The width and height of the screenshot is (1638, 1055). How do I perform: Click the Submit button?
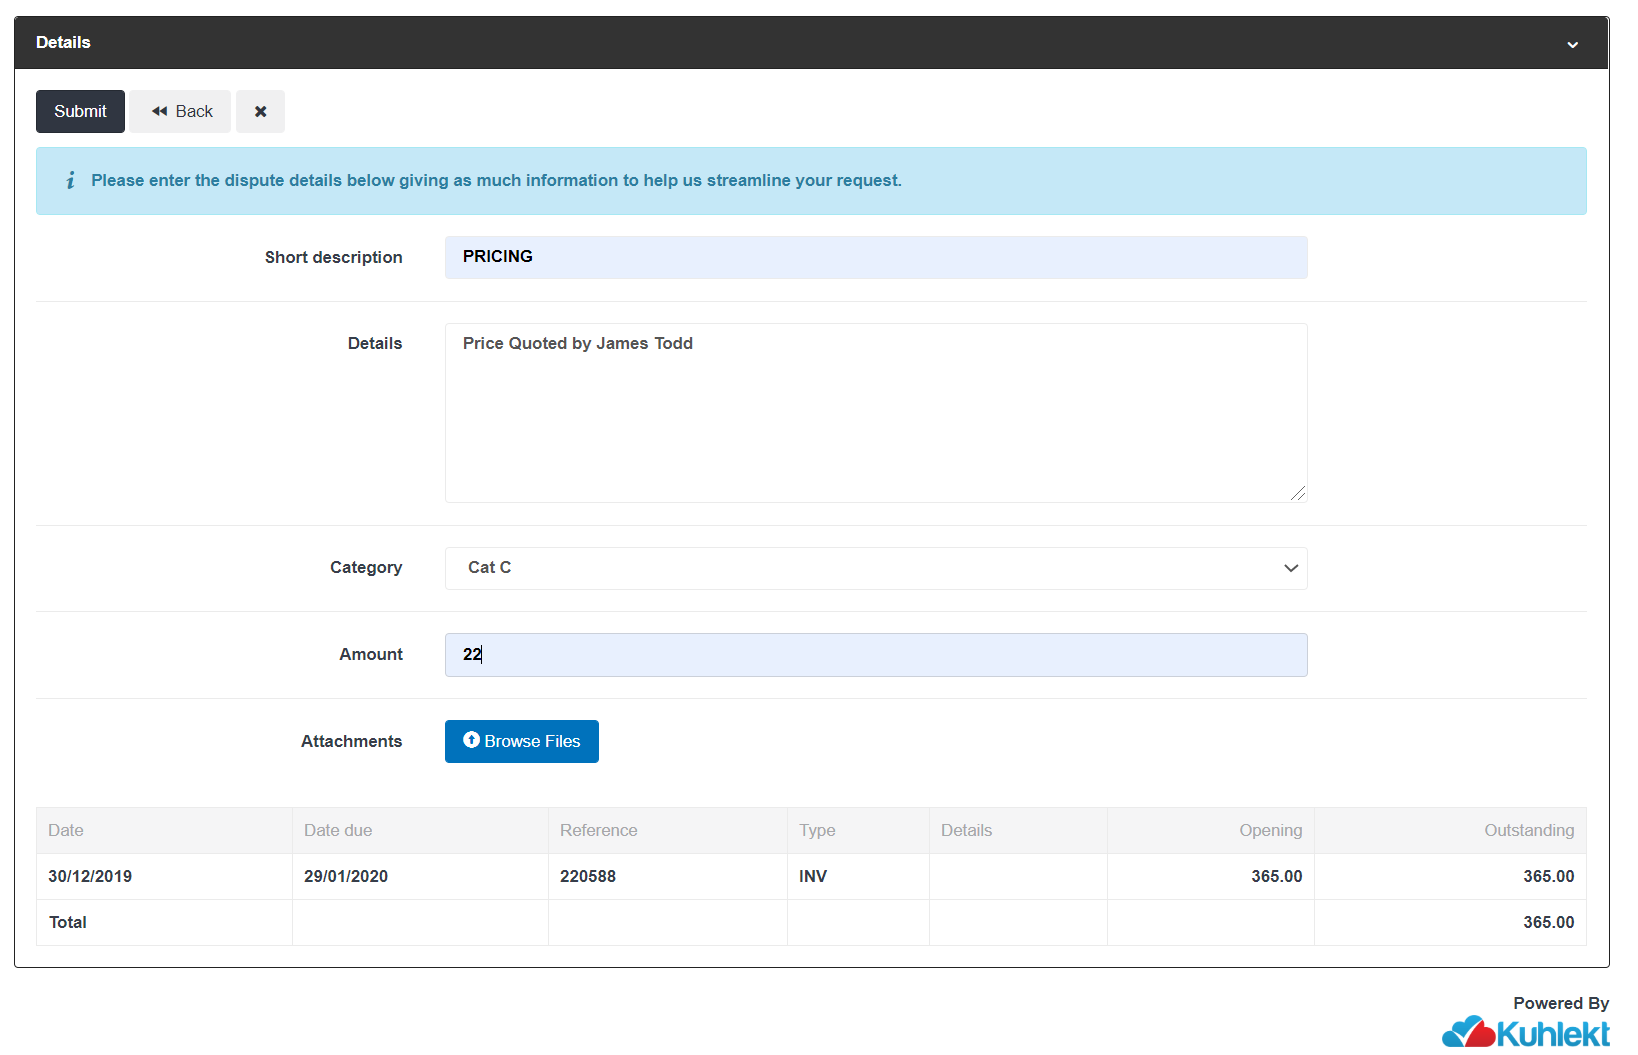click(80, 111)
